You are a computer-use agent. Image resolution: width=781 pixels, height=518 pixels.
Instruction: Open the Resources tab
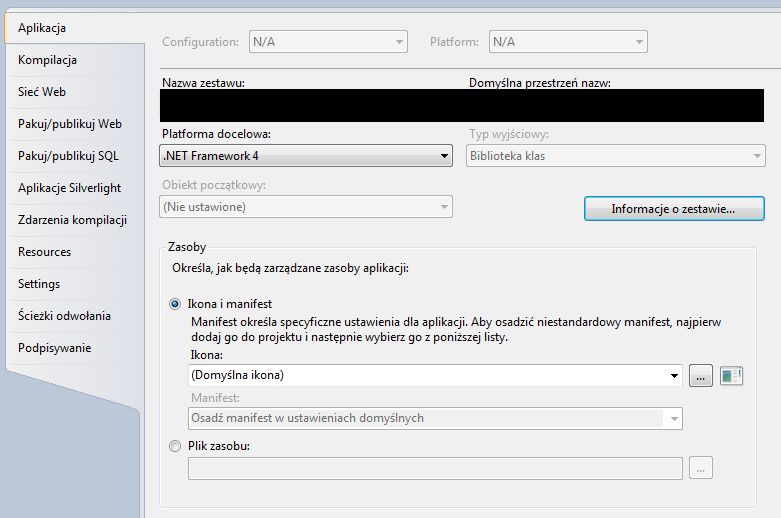(x=76, y=252)
